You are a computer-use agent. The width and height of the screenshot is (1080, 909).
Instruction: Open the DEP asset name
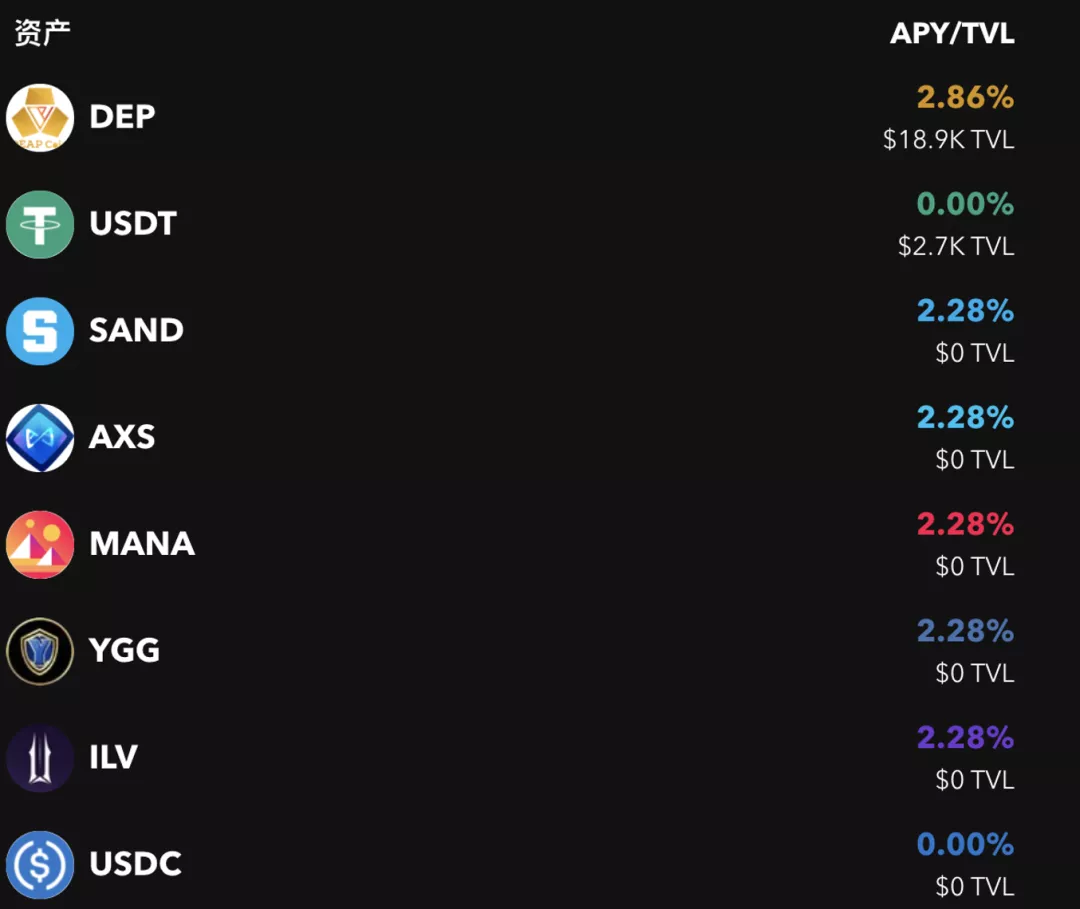[x=123, y=116]
